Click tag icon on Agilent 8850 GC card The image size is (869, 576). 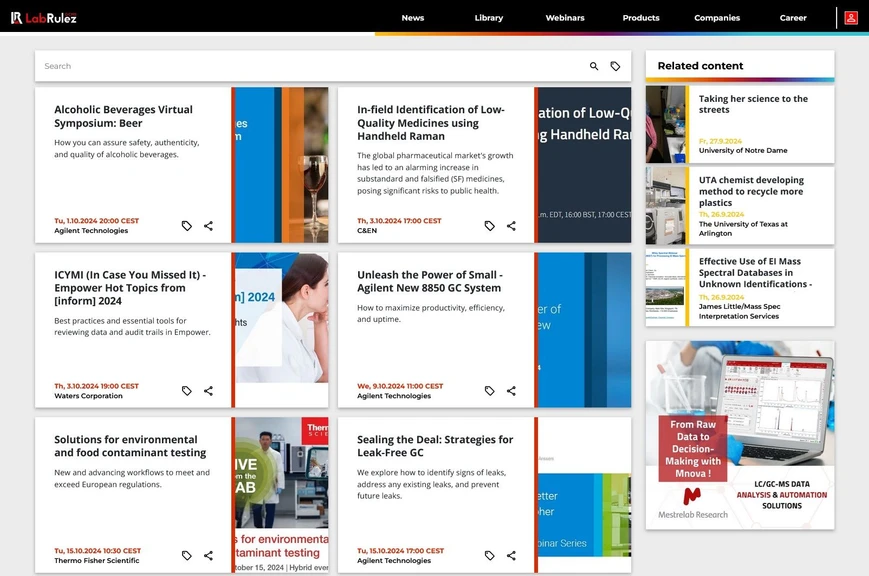click(x=489, y=391)
